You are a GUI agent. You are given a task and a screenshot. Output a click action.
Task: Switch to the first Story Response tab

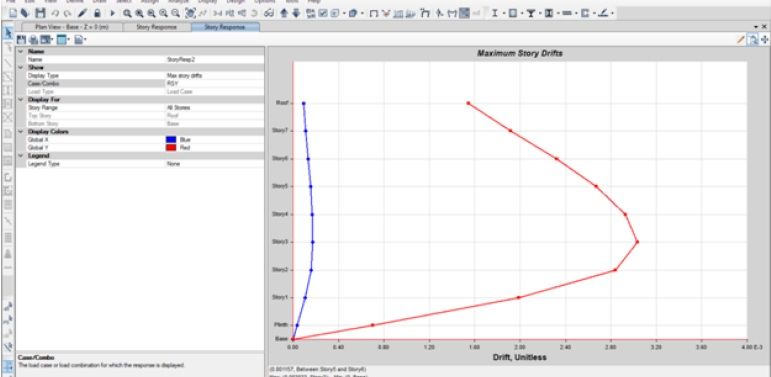click(x=156, y=27)
